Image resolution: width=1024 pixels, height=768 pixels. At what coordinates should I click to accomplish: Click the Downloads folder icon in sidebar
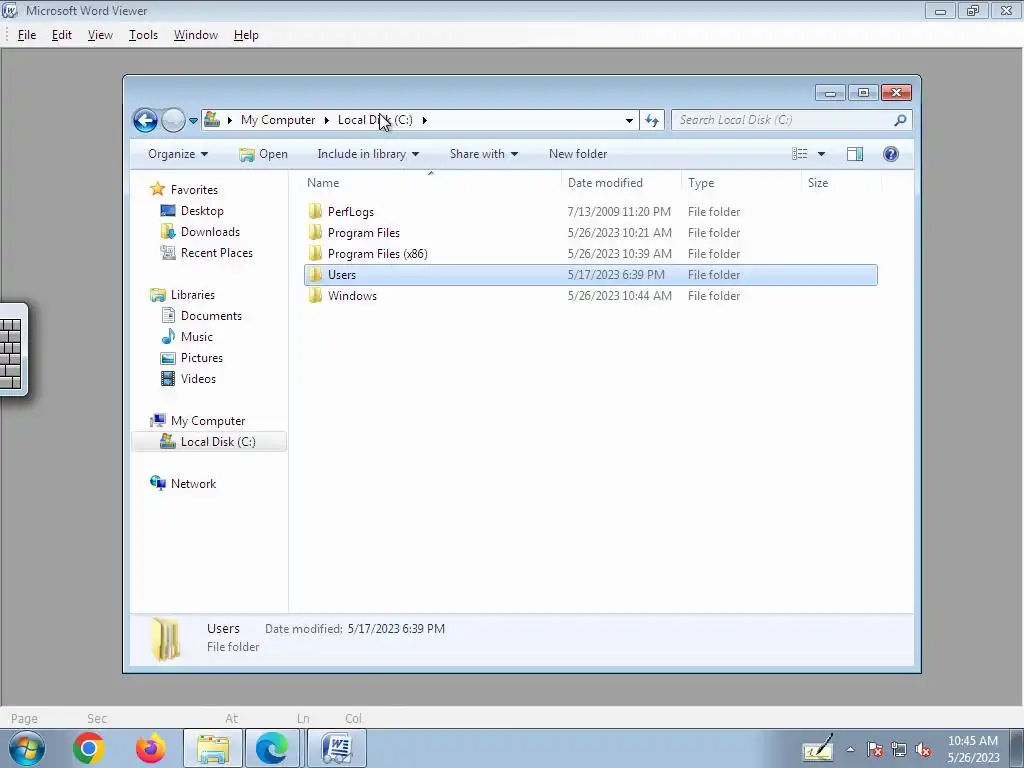(x=168, y=232)
